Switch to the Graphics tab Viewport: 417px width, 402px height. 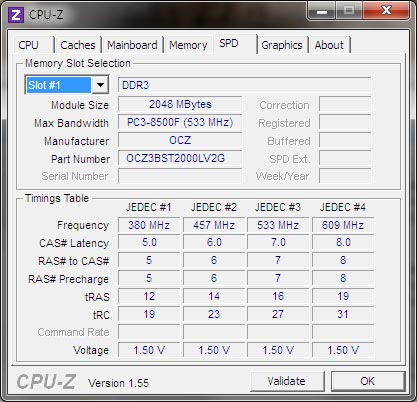[x=282, y=45]
